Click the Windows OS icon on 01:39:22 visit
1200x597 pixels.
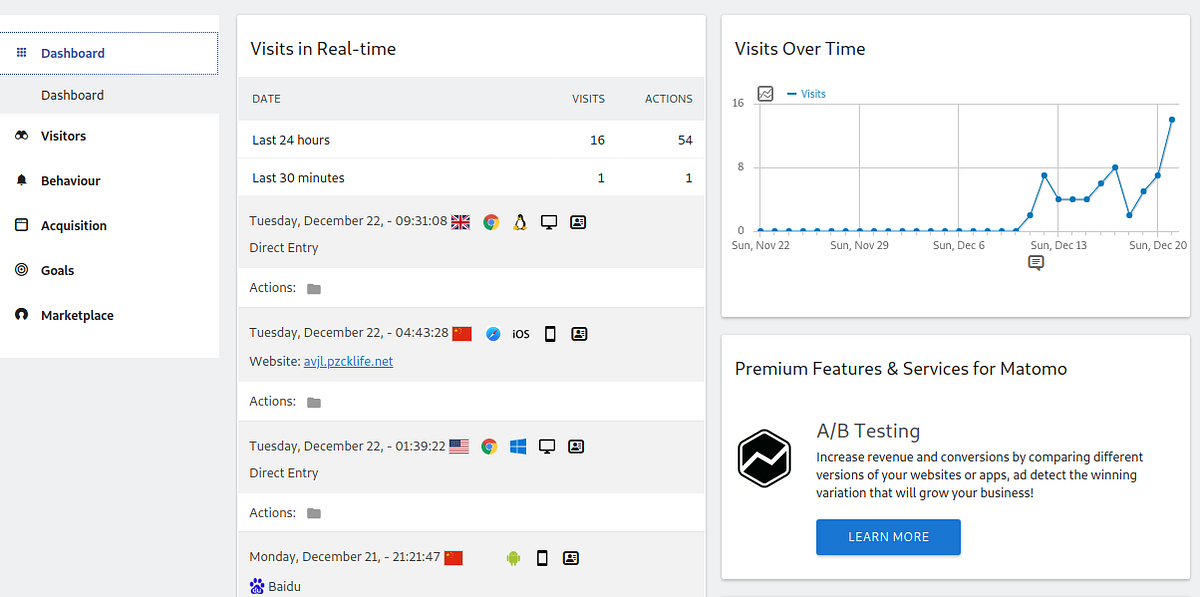click(518, 447)
